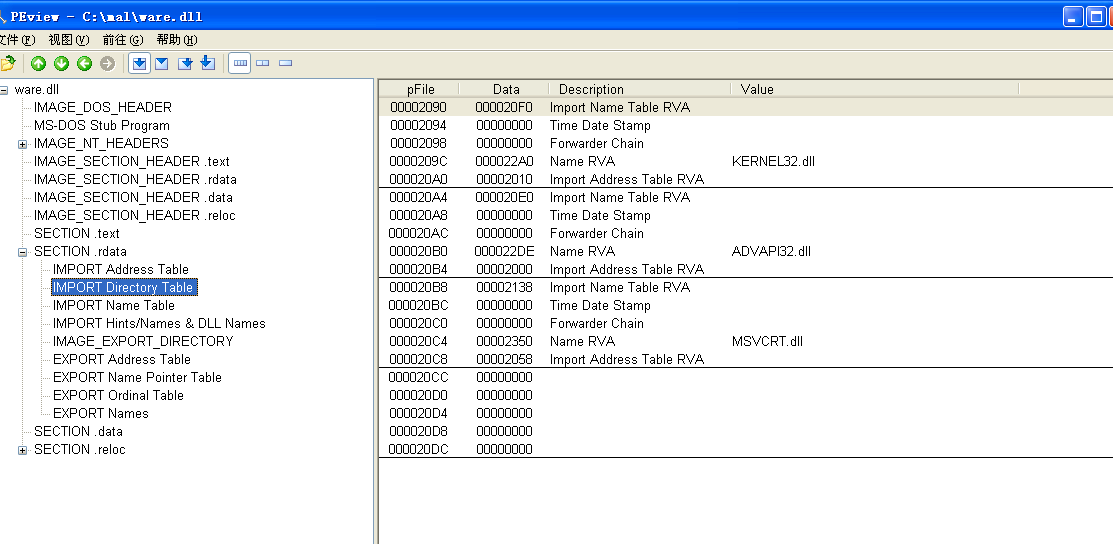Image resolution: width=1113 pixels, height=544 pixels.
Task: Click the green down arrow toolbar icon
Action: pyautogui.click(x=62, y=64)
